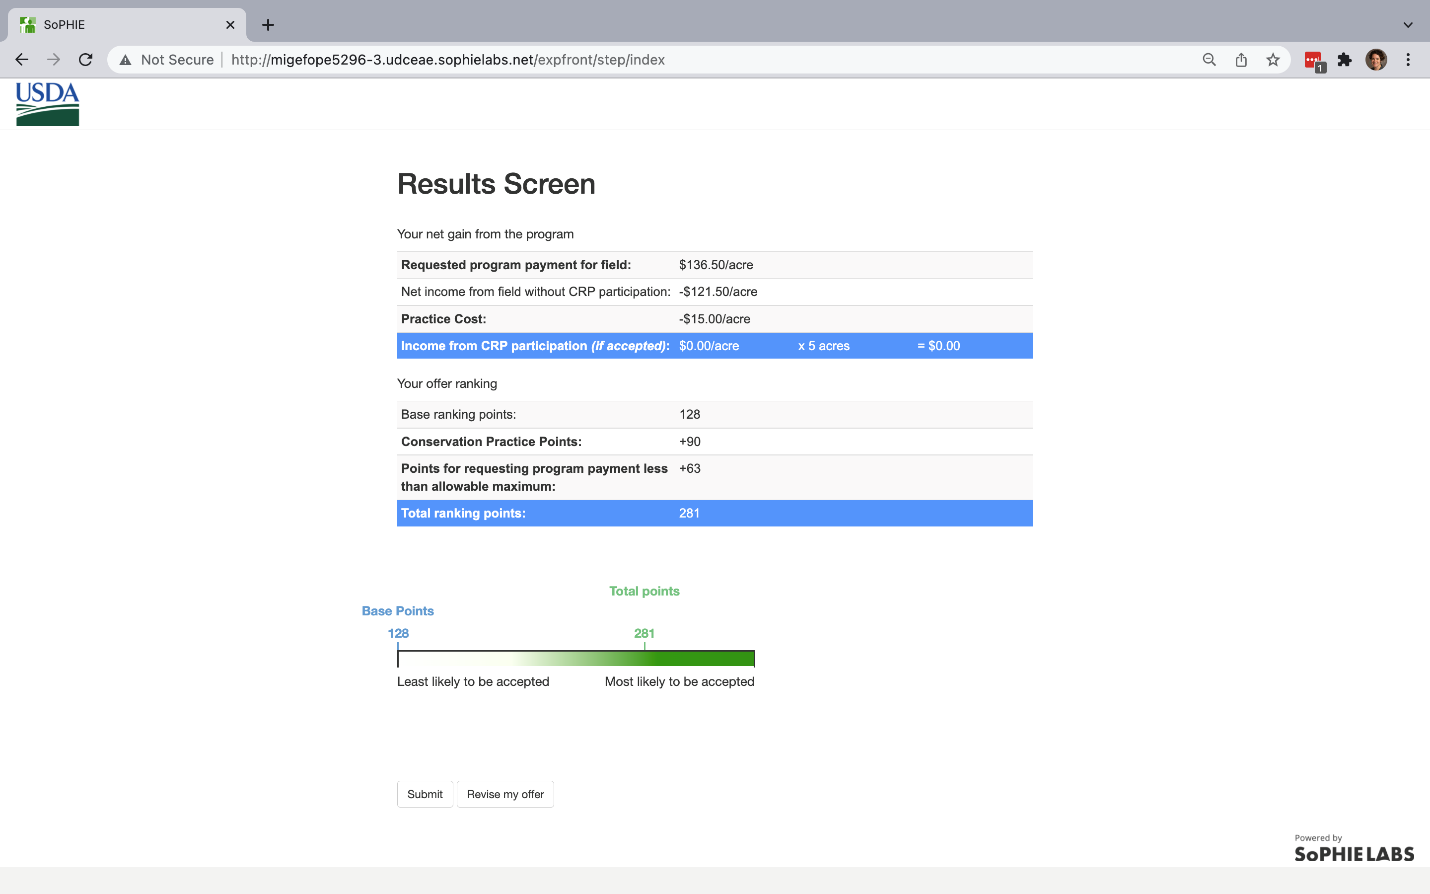Screen dimensions: 1430x894
Task: Click the 281 total points marker
Action: pos(644,634)
